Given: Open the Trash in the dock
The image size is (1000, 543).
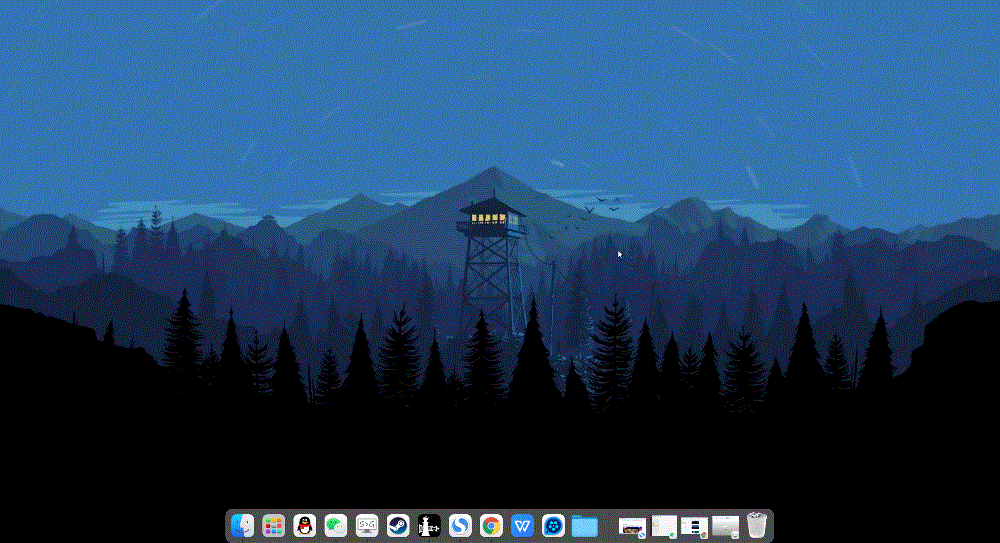Looking at the screenshot, I should click(x=756, y=526).
